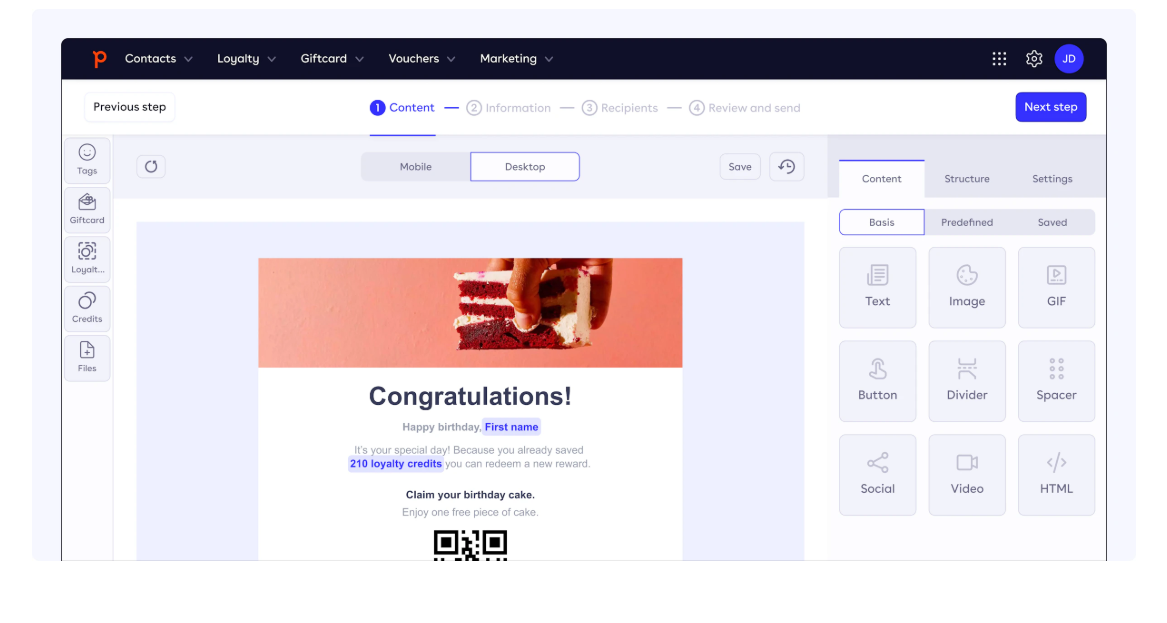Switch preview to Desktop view
The height and width of the screenshot is (623, 1167).
525,167
